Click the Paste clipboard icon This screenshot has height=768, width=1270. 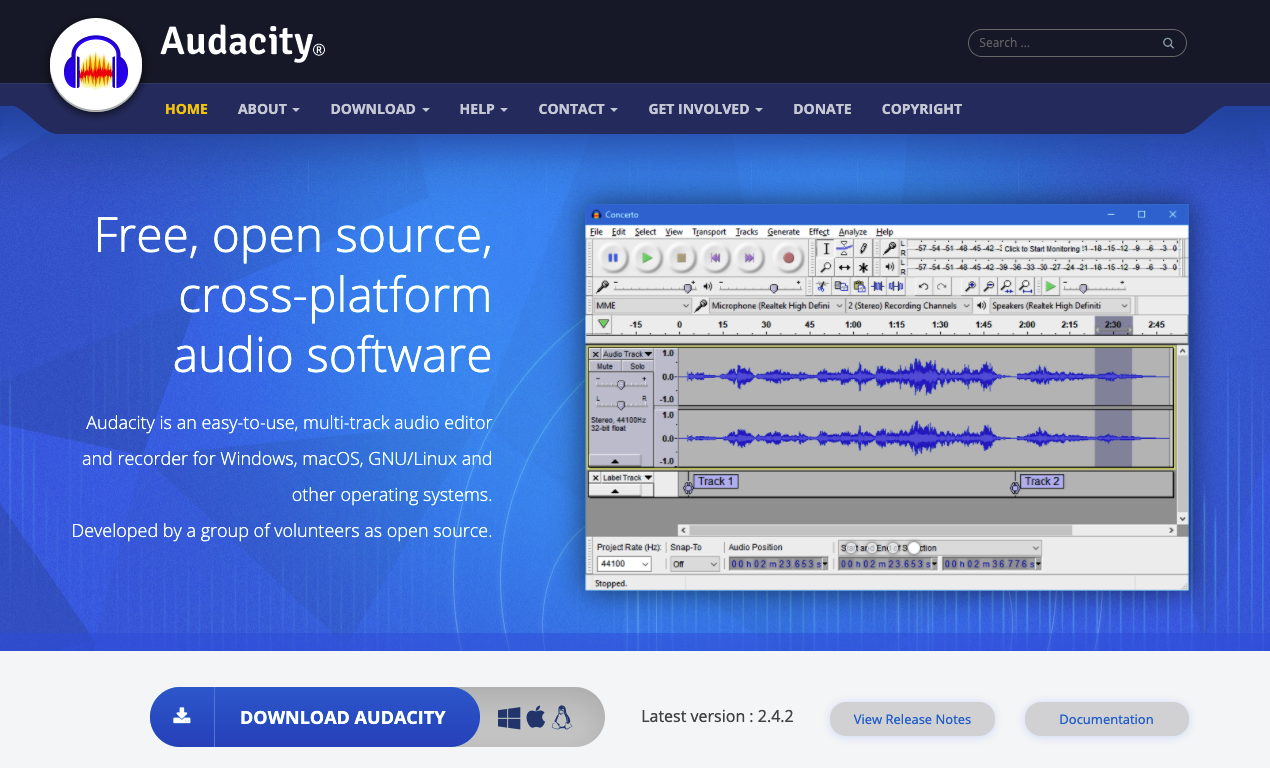tap(858, 287)
